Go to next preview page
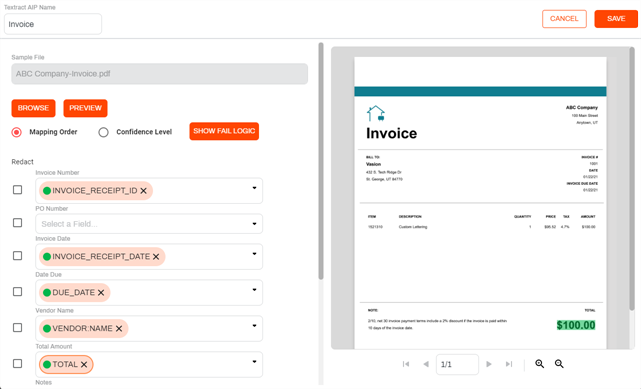This screenshot has height=389, width=641. [489, 364]
